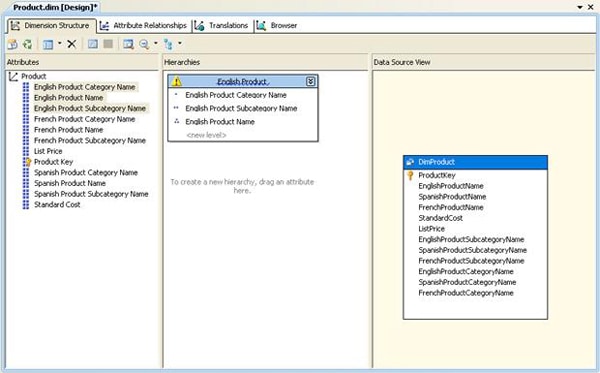Click icon beside List Price attribute

[x=26, y=151]
